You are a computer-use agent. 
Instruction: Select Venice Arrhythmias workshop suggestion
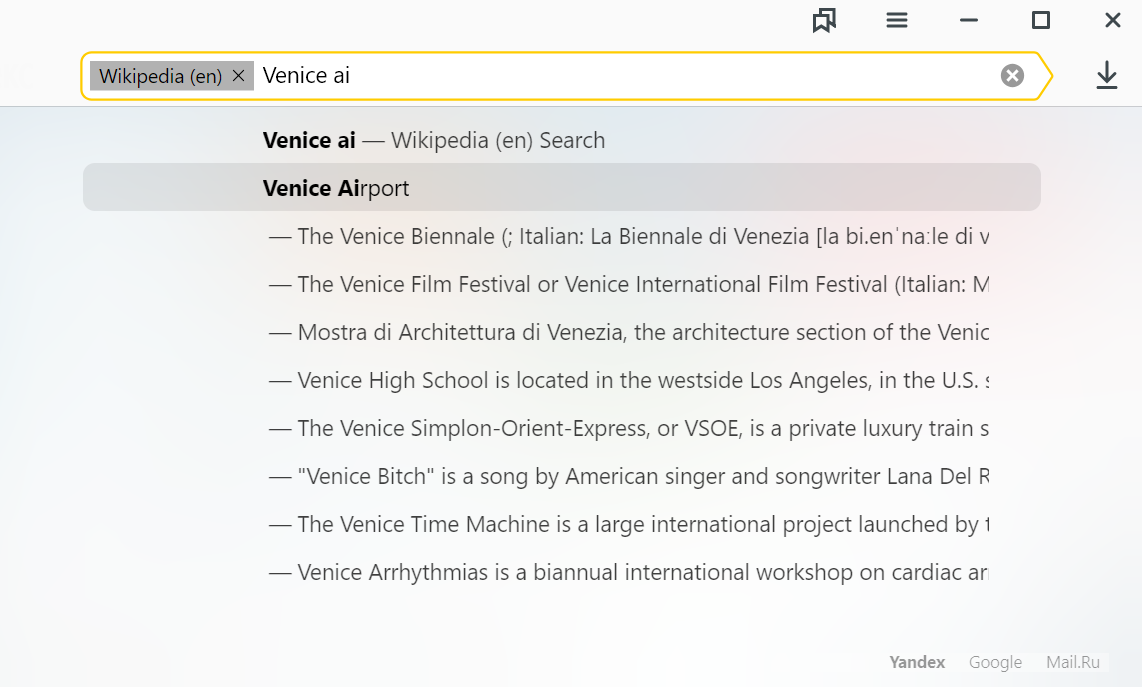[x=562, y=573]
